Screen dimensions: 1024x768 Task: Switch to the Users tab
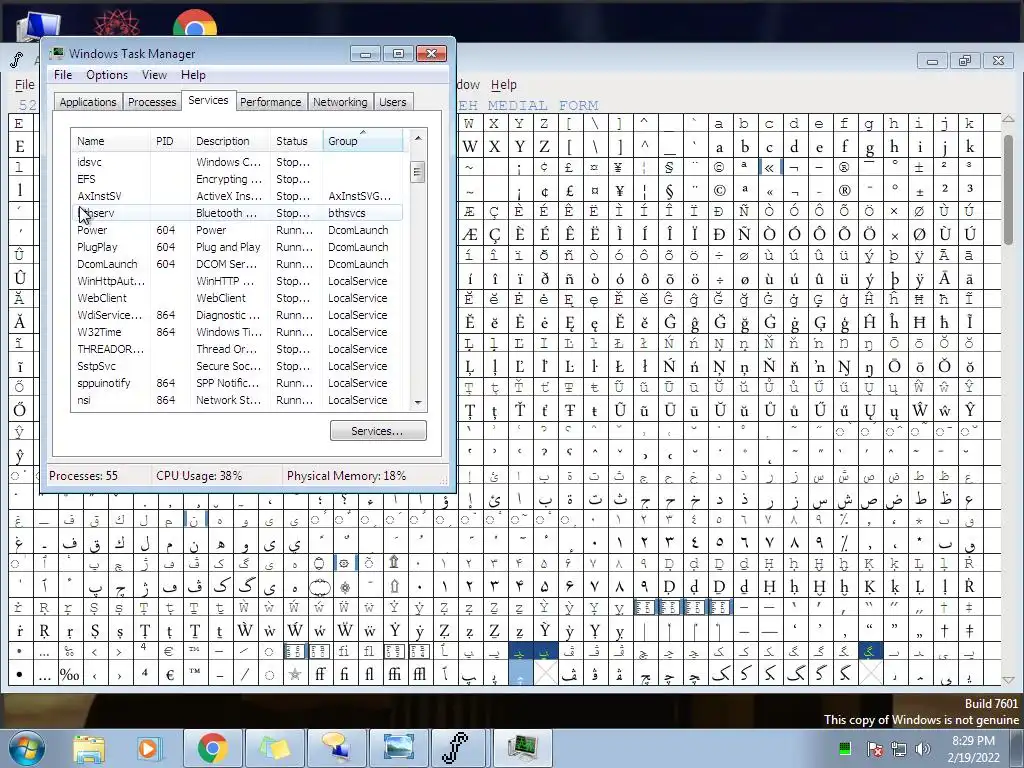click(392, 102)
